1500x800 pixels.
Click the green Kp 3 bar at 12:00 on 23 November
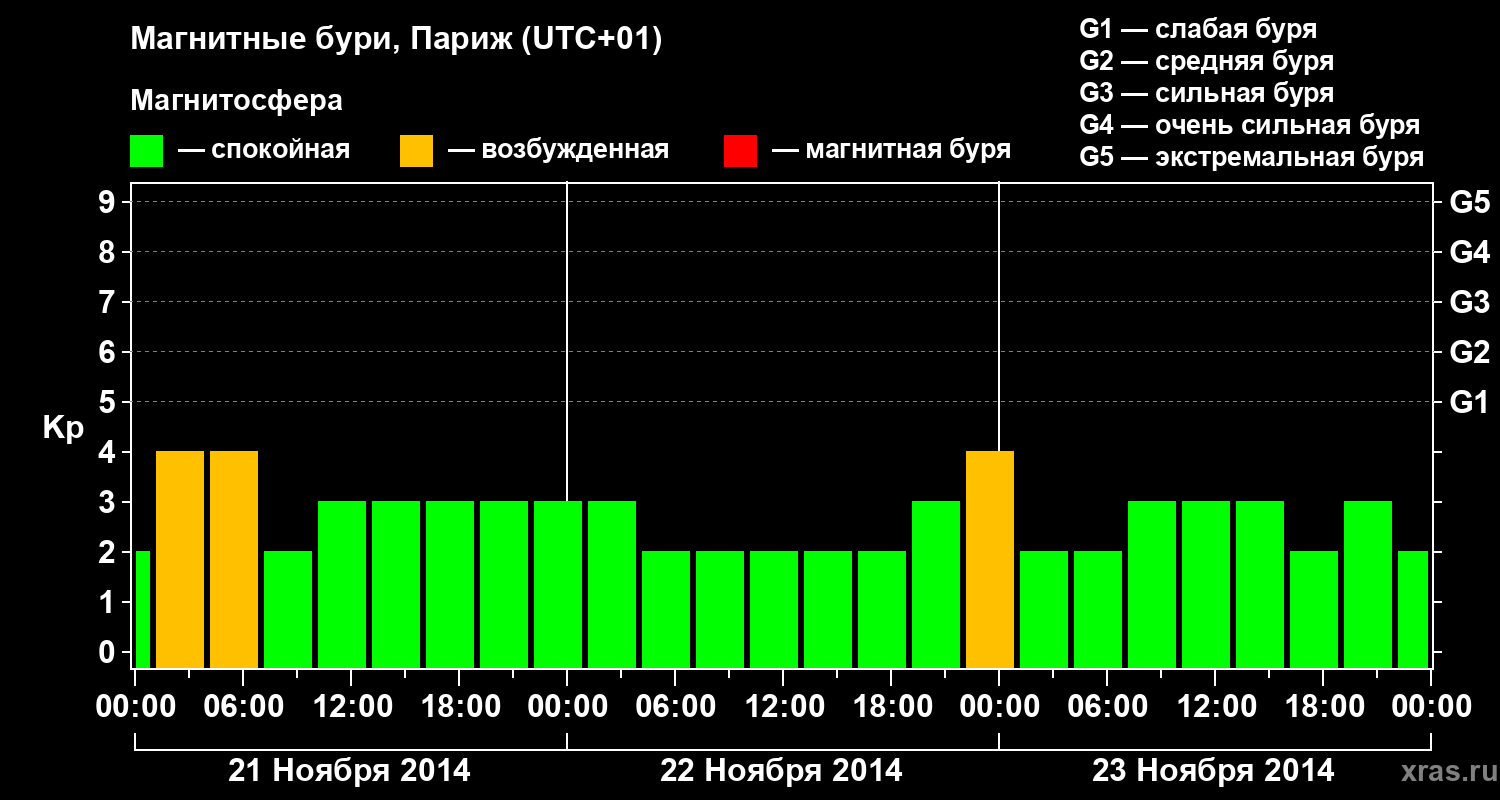pos(1206,584)
